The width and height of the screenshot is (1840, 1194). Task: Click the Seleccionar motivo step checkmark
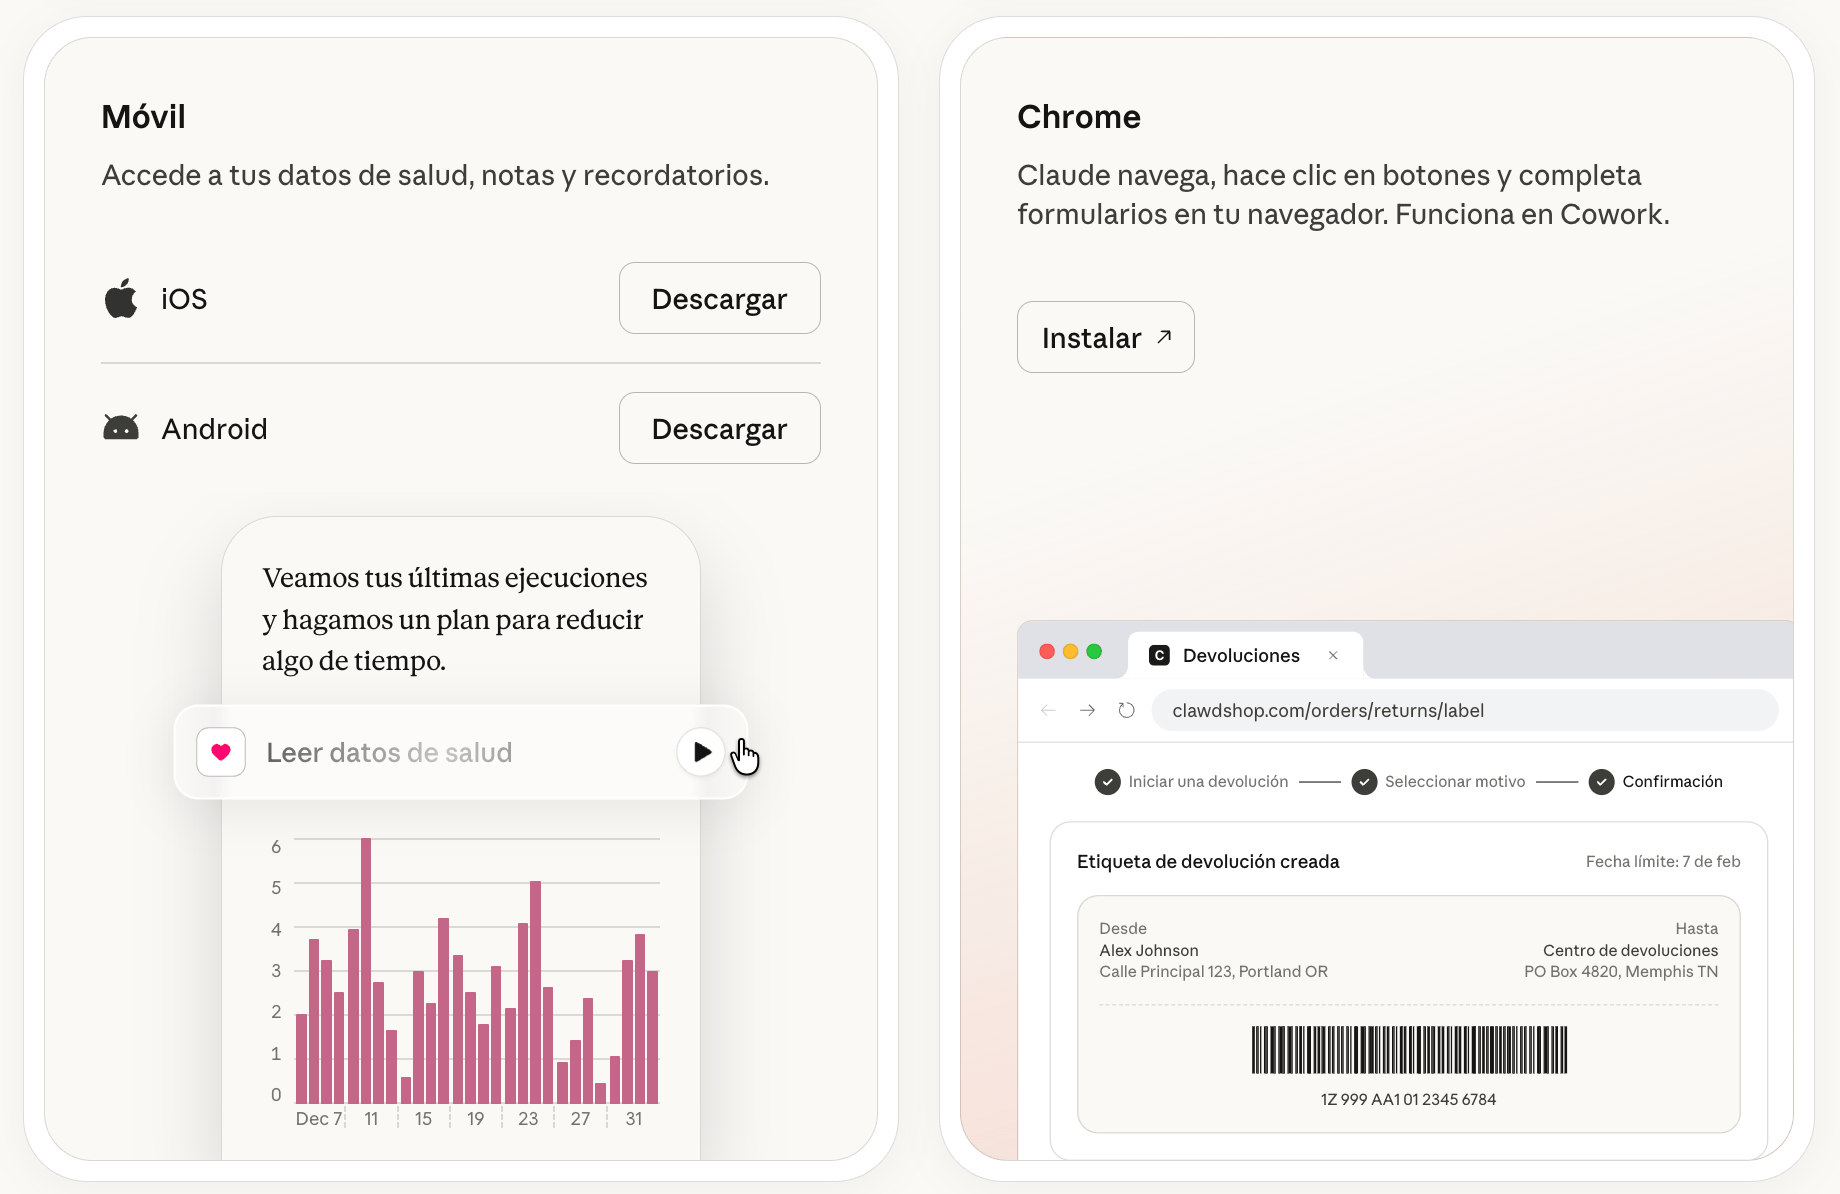(x=1364, y=782)
